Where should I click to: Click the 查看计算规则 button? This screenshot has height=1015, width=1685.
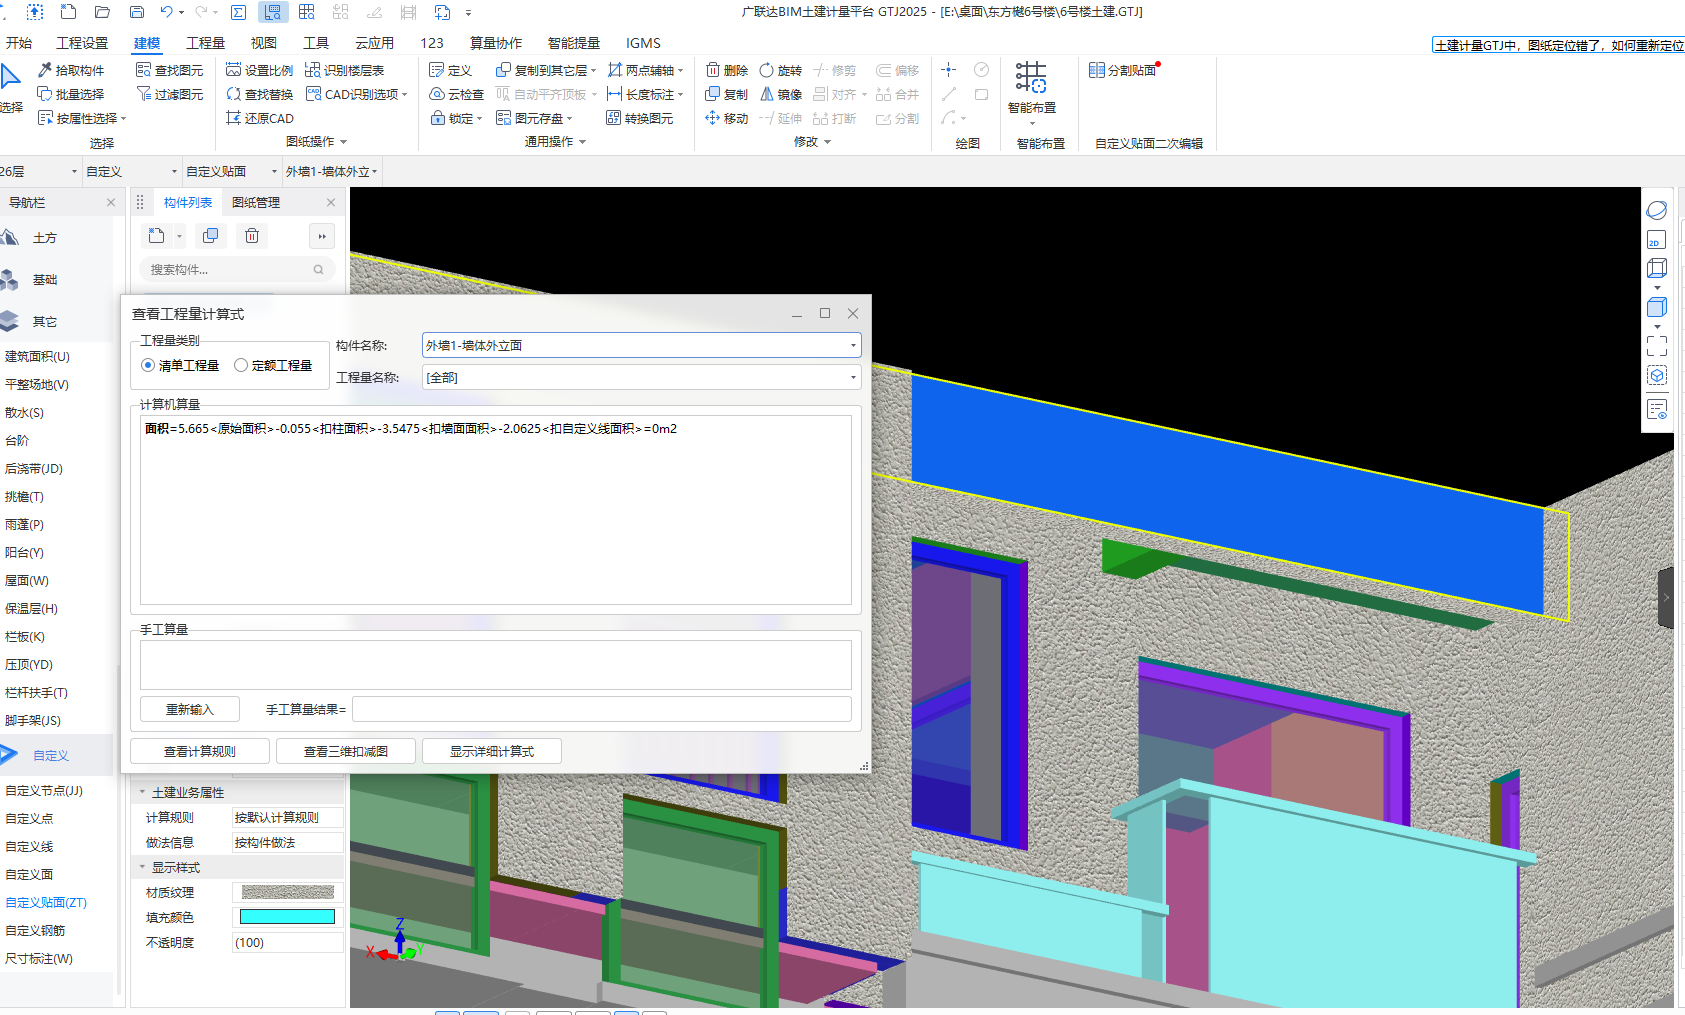[200, 751]
